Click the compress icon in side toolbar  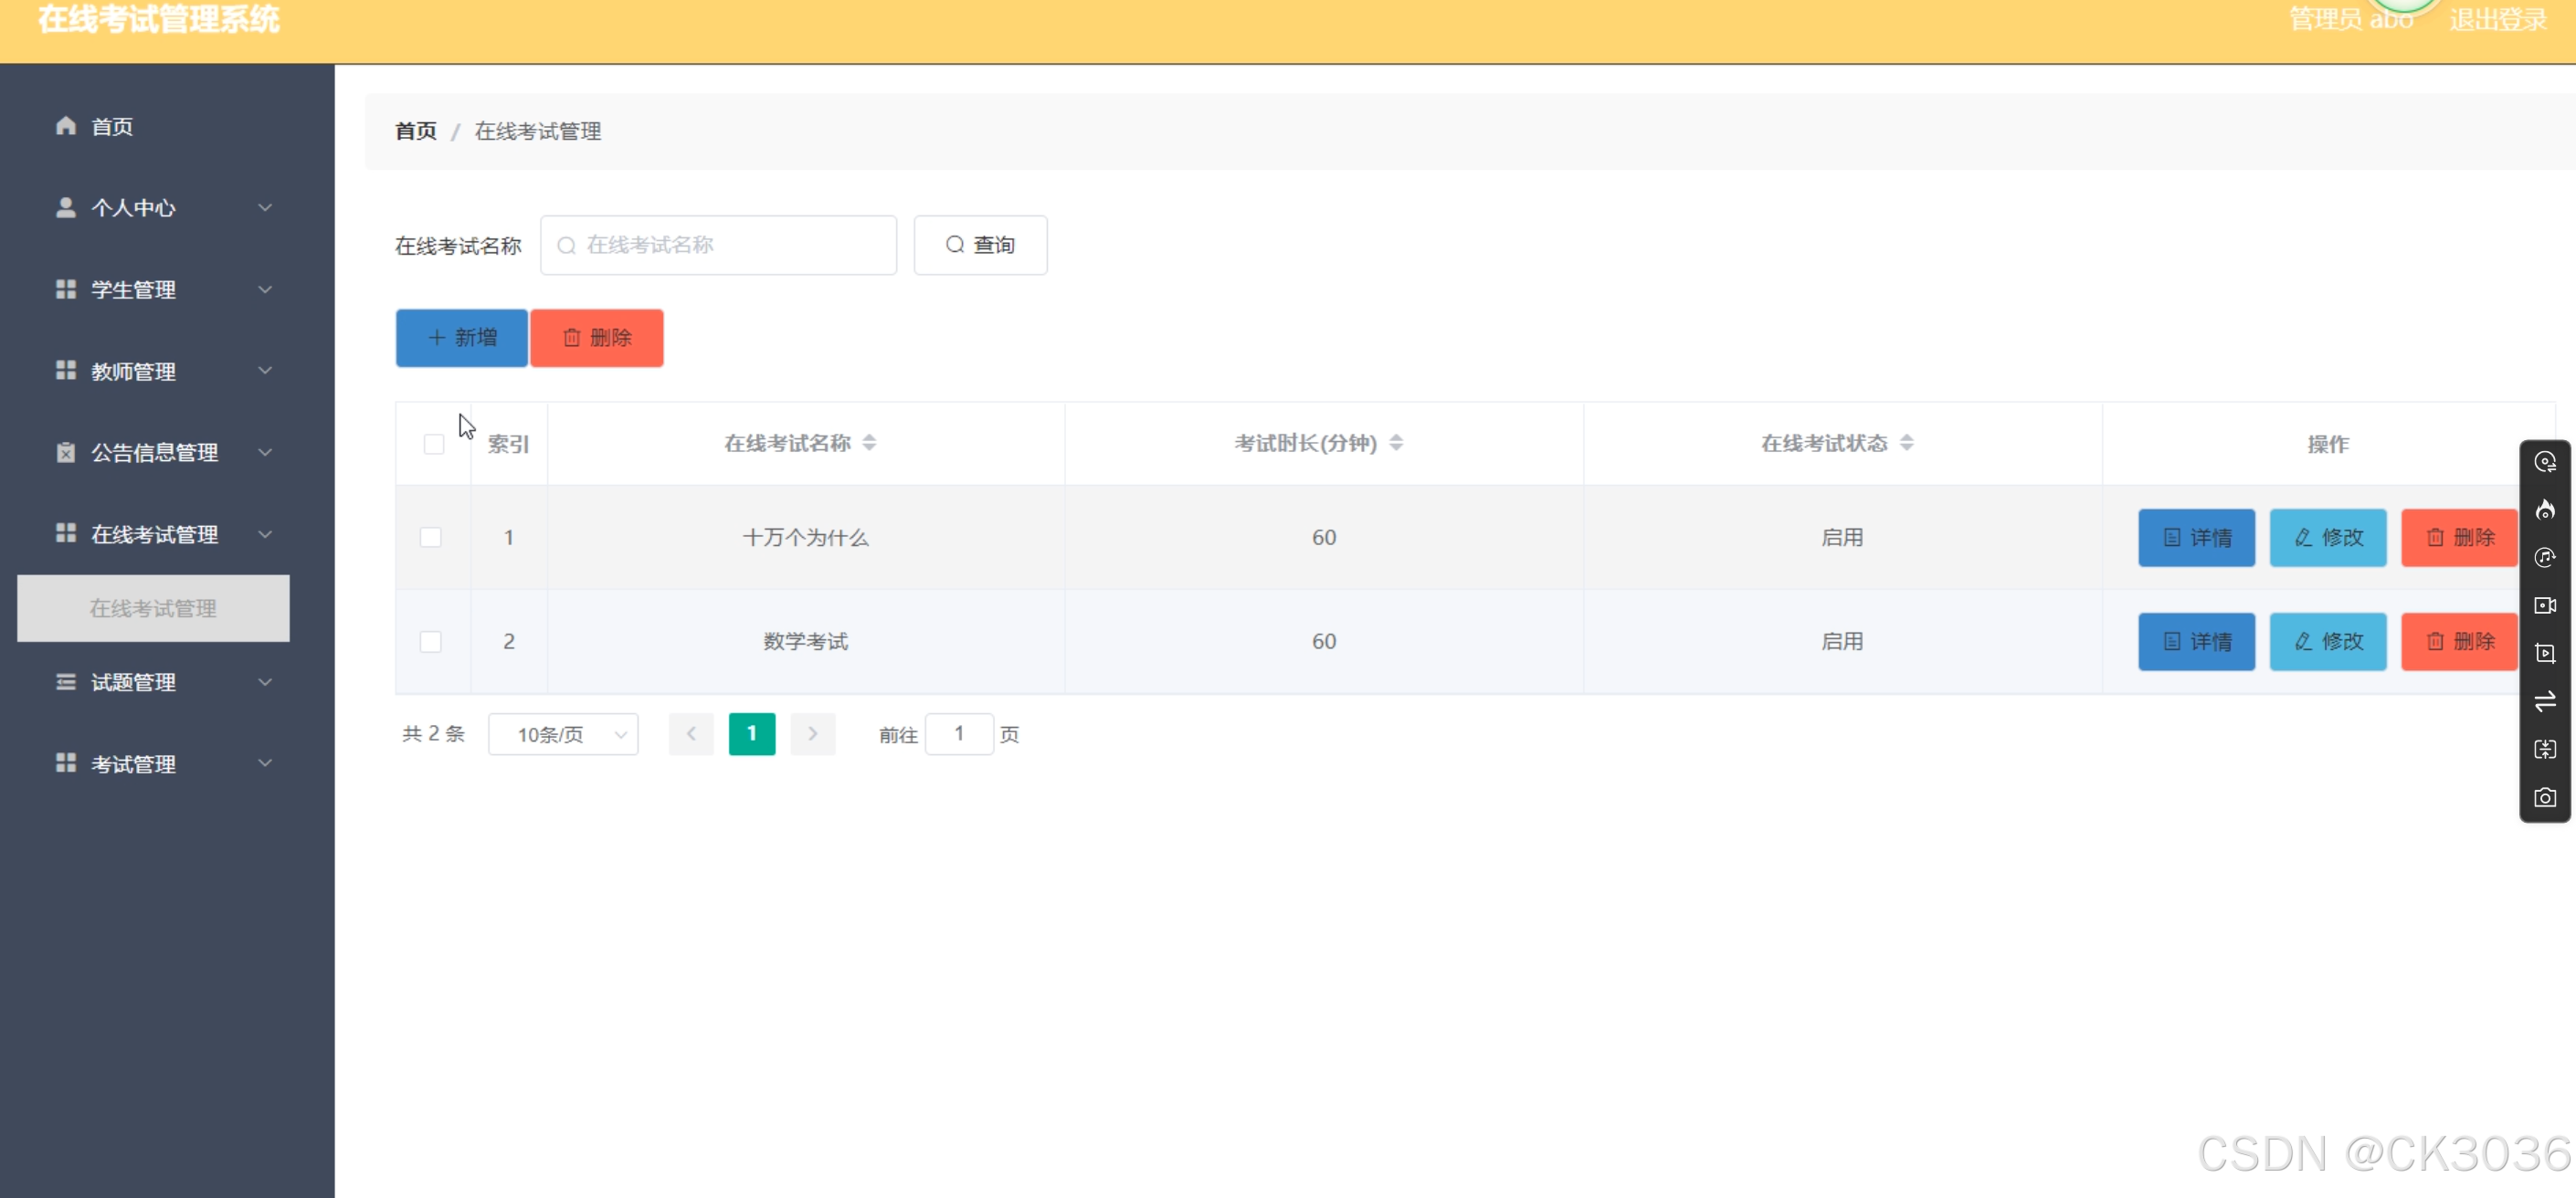pyautogui.click(x=2544, y=750)
